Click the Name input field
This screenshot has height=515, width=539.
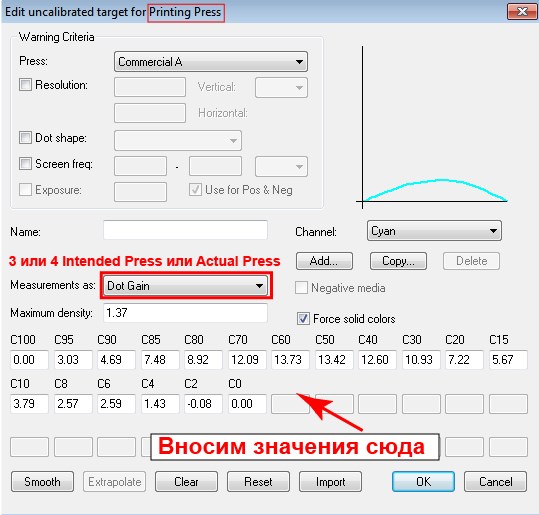pyautogui.click(x=185, y=230)
